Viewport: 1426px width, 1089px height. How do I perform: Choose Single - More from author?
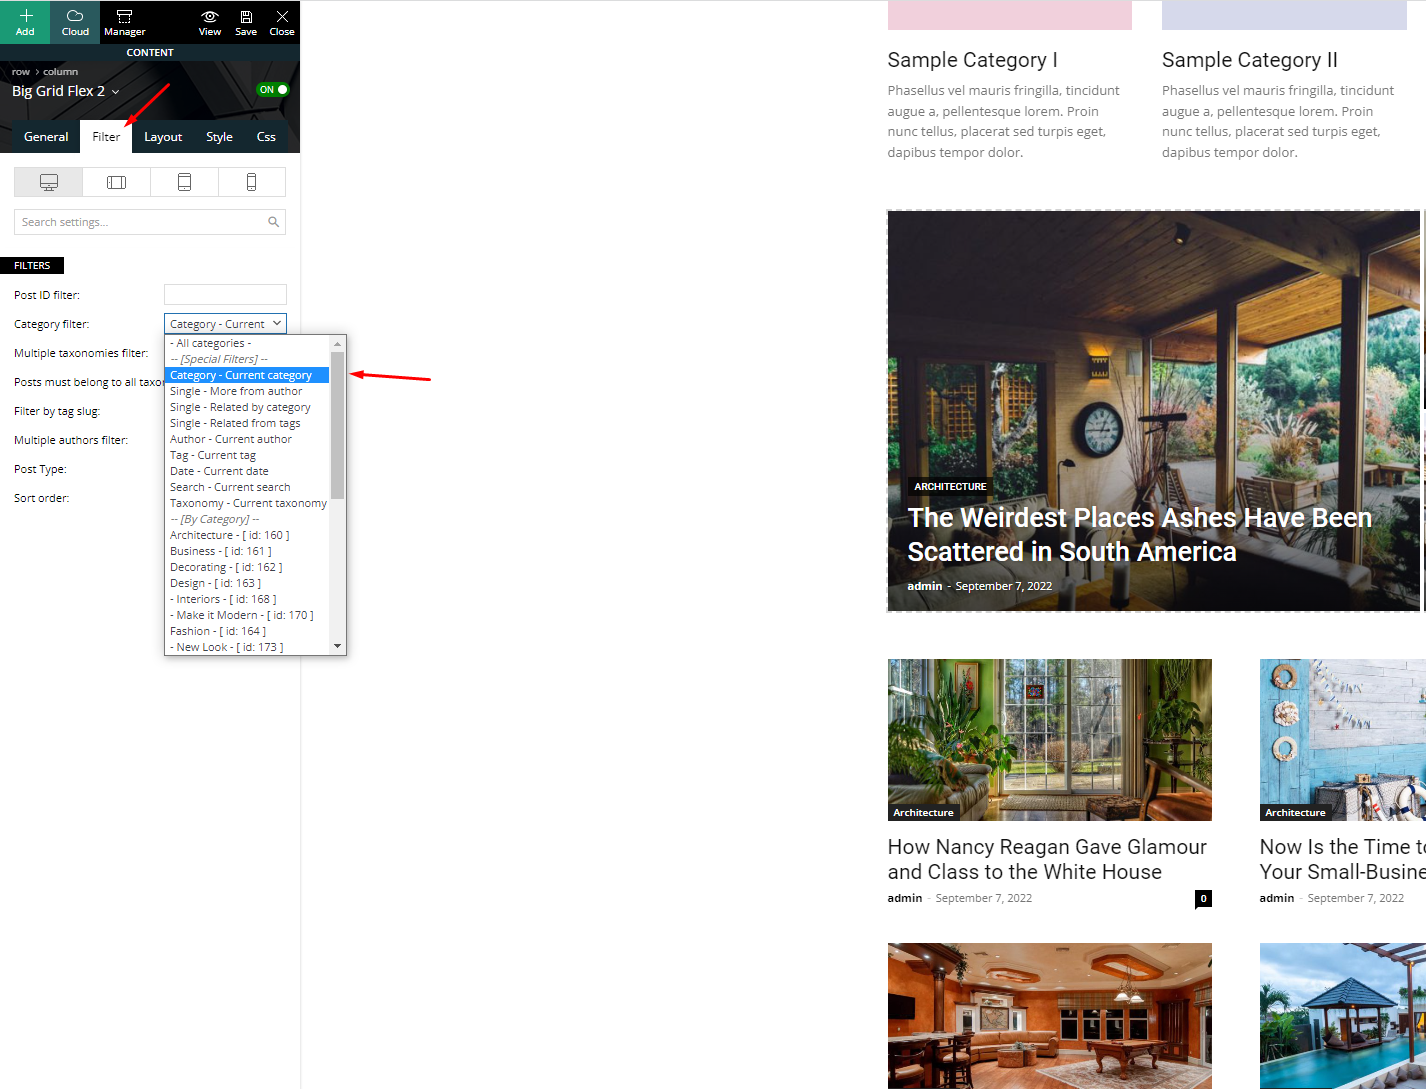pyautogui.click(x=247, y=391)
